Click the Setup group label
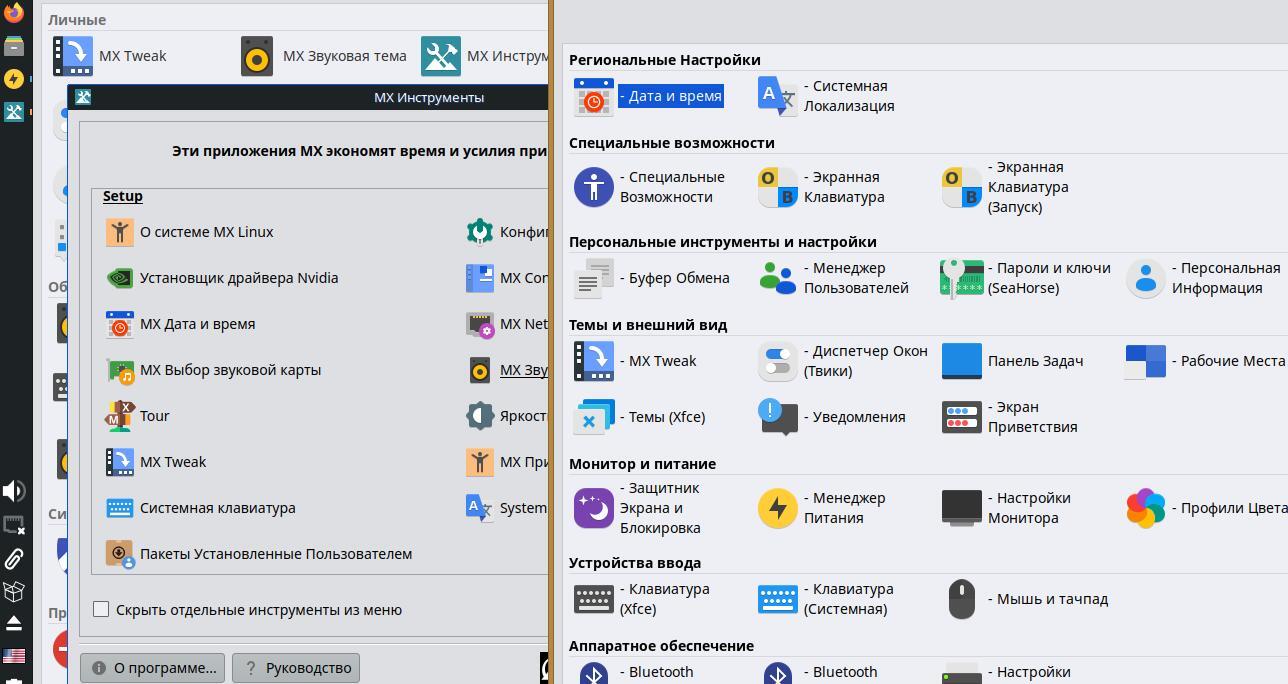 click(x=123, y=196)
